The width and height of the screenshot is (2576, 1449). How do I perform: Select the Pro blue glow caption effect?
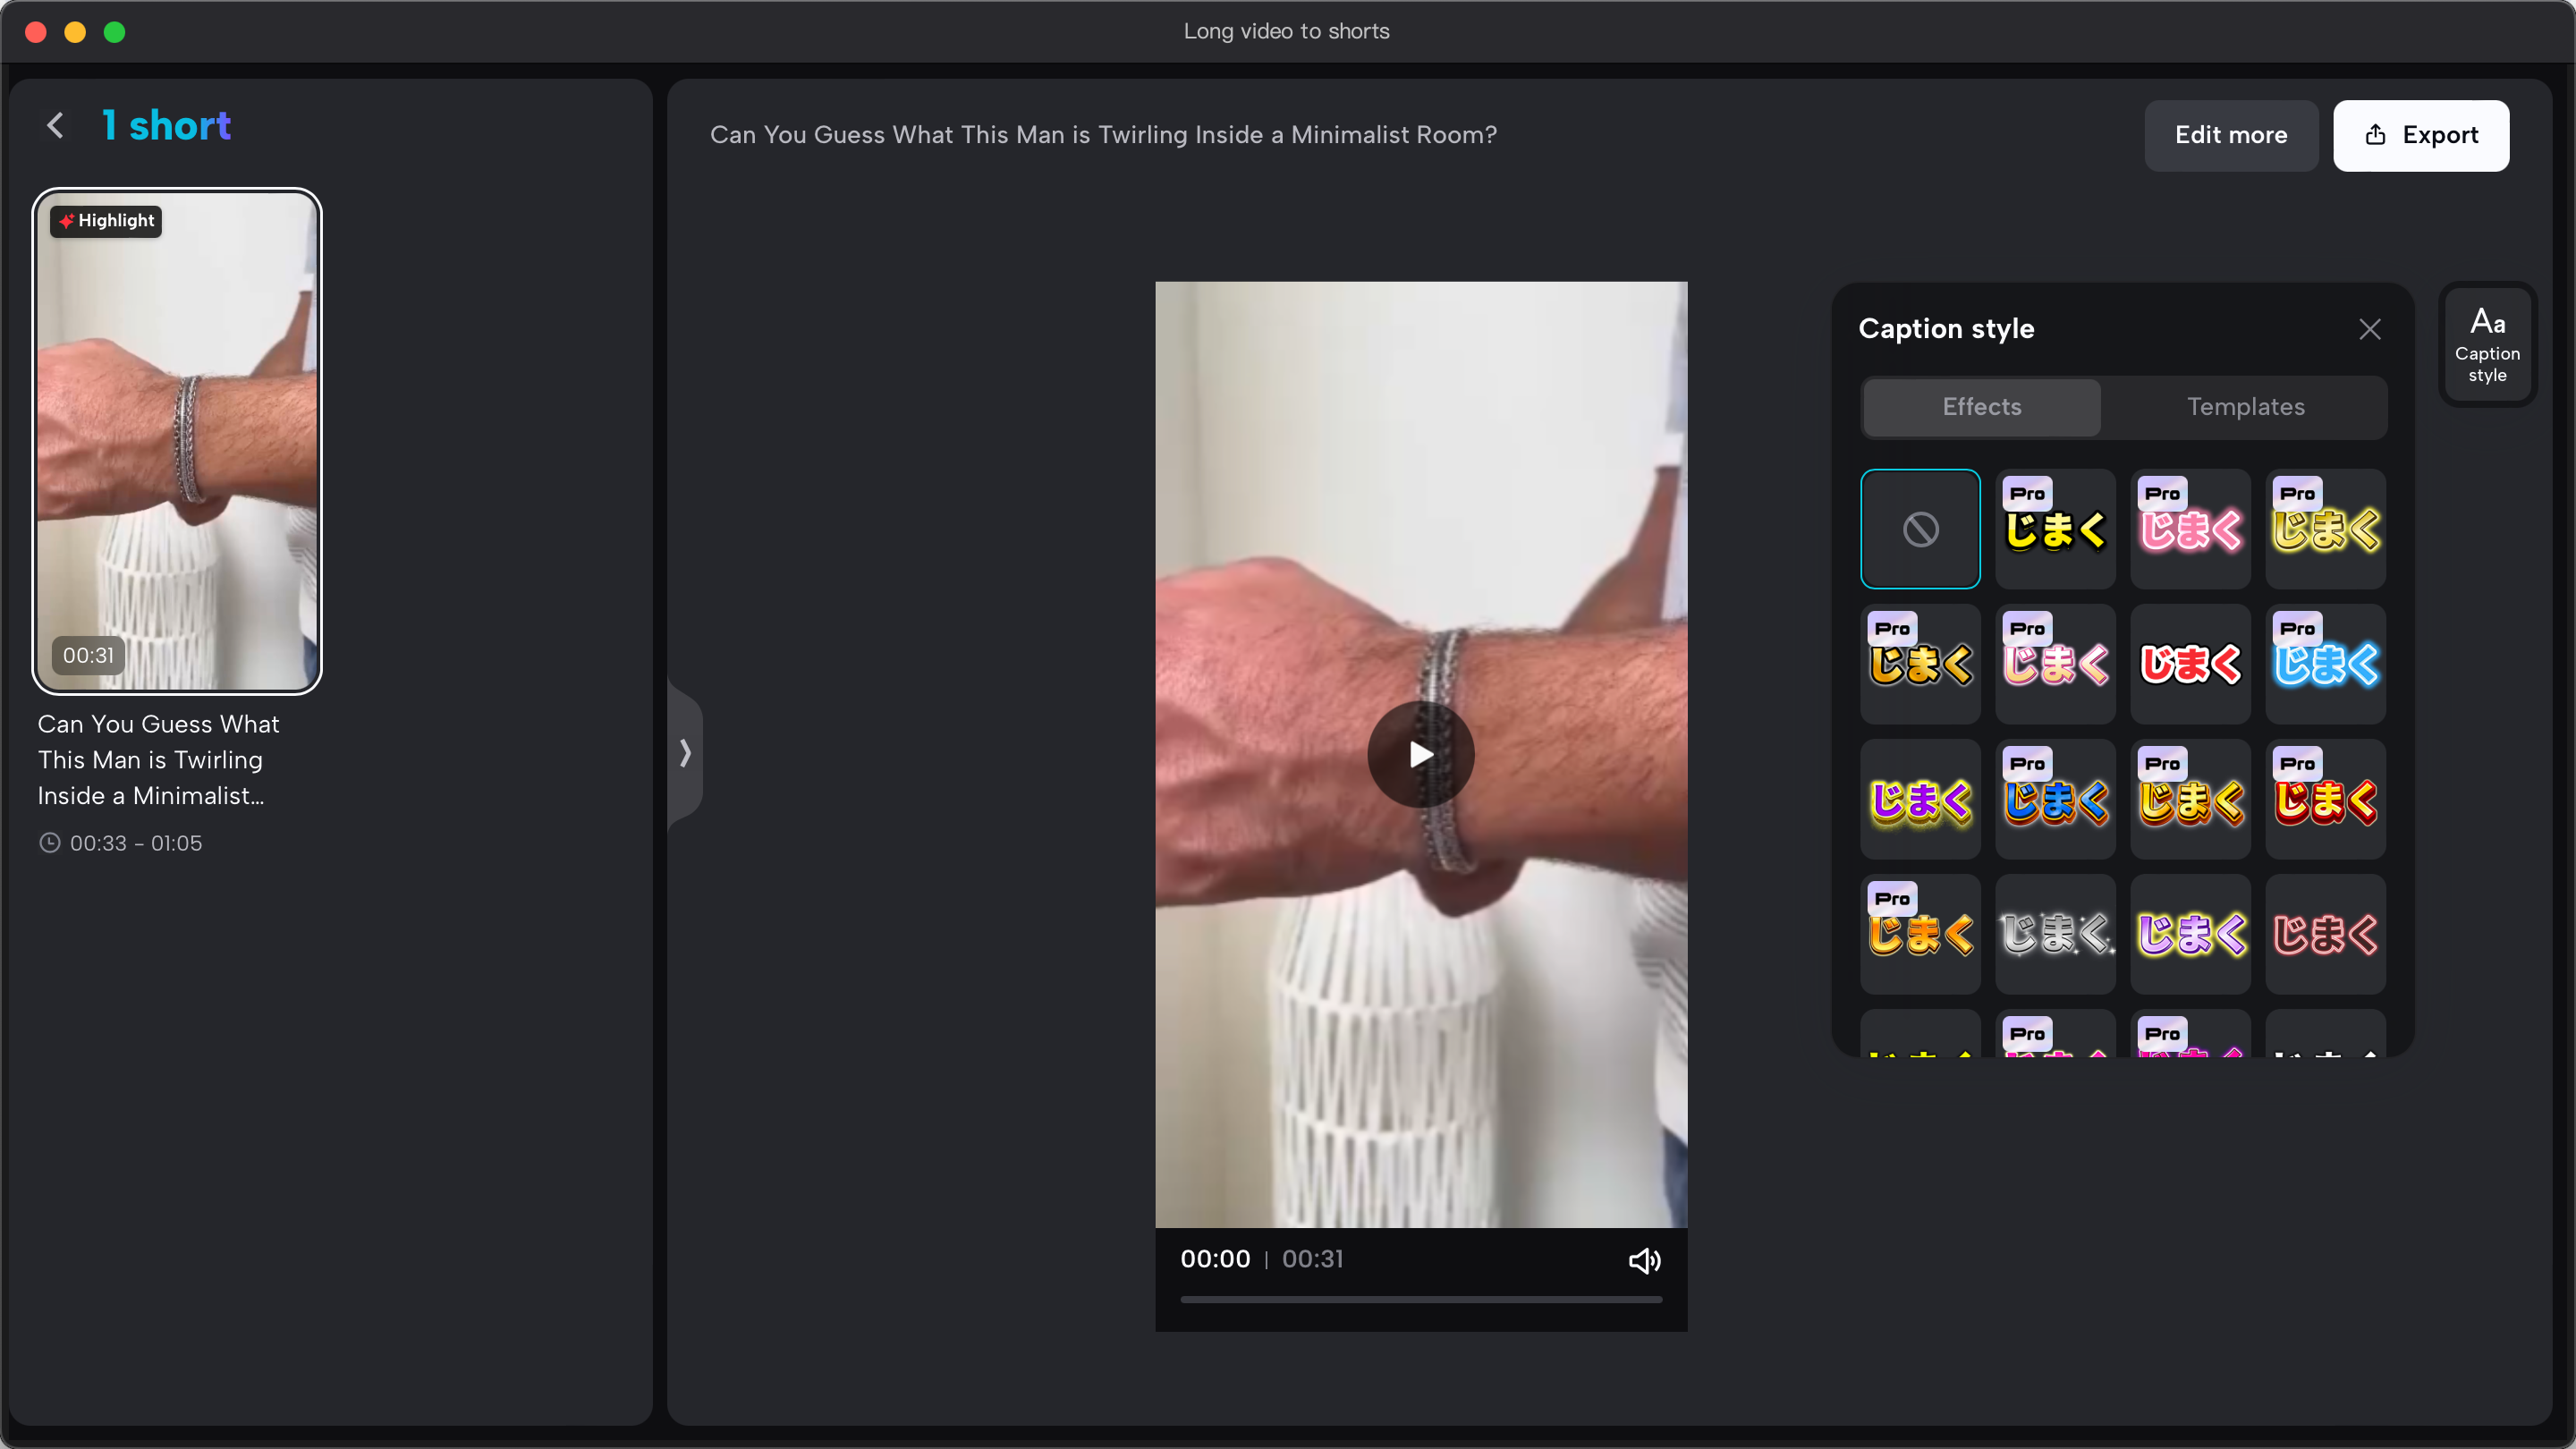coord(2324,664)
